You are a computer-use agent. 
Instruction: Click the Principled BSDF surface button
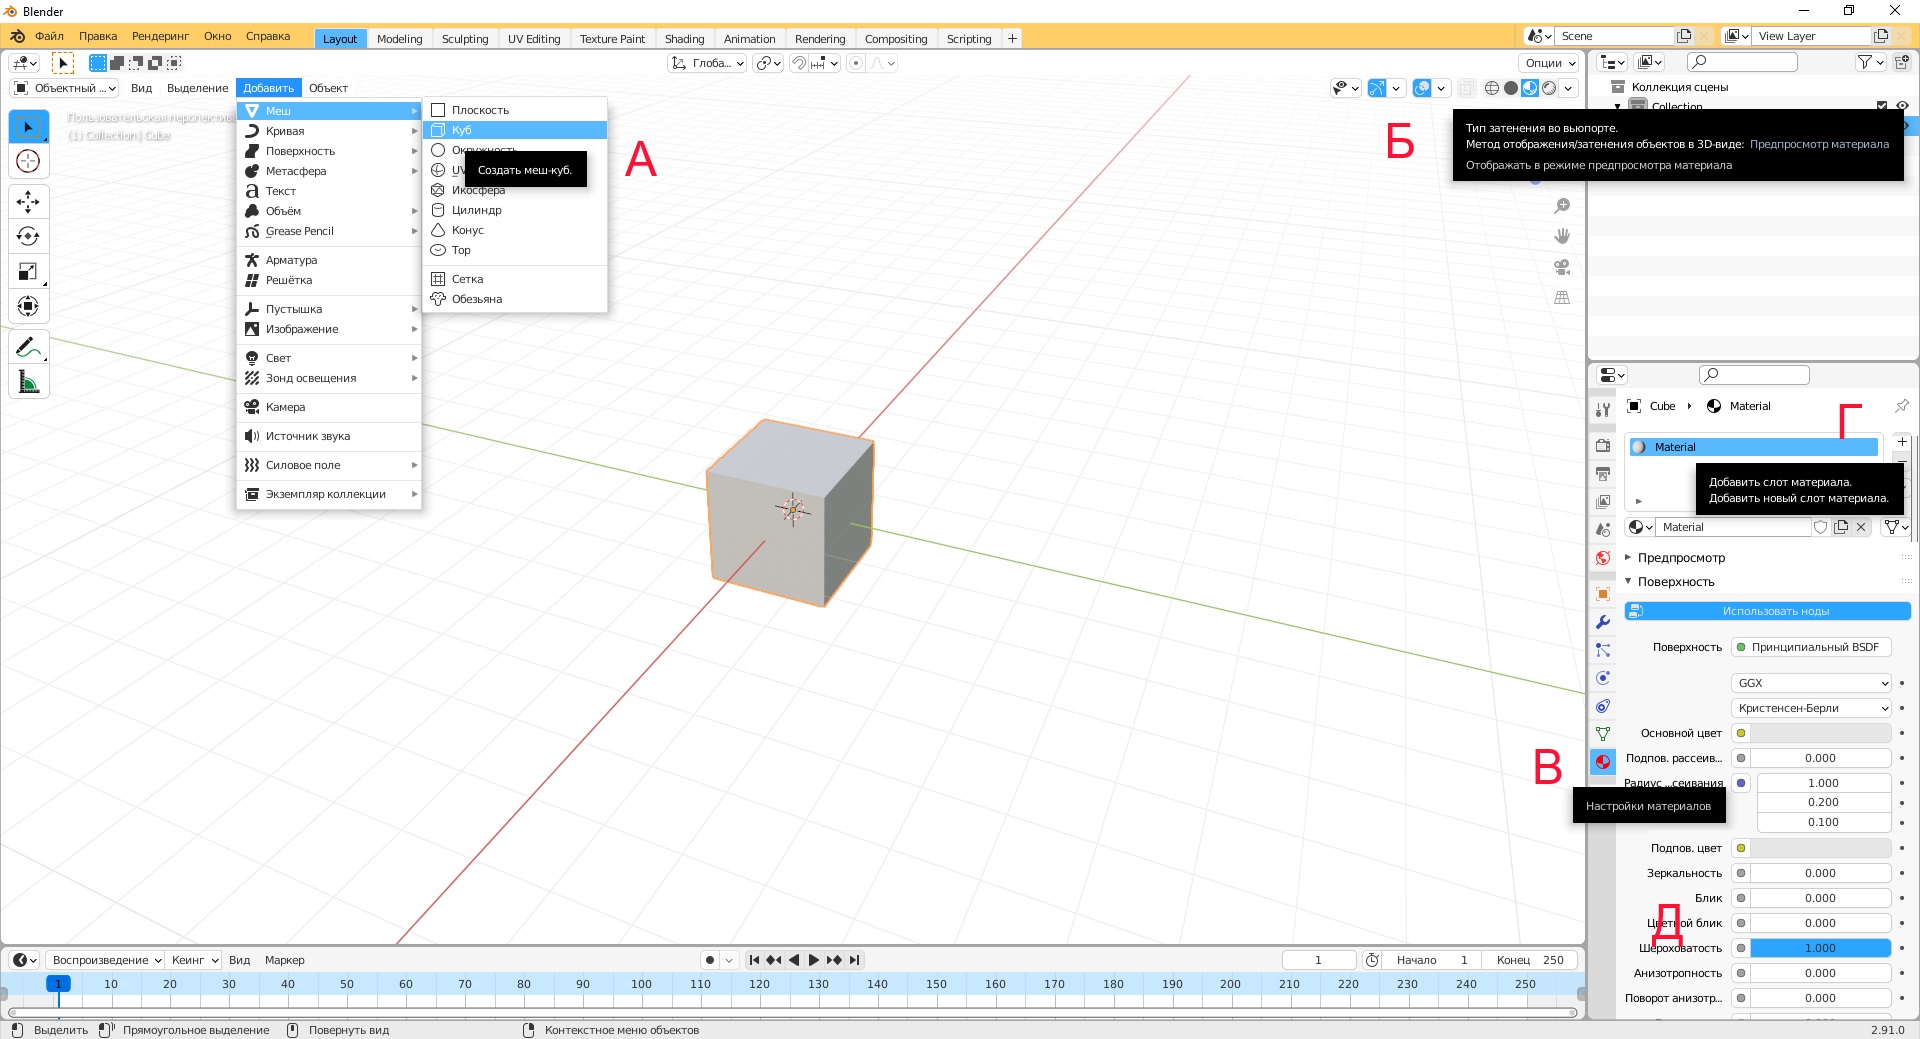point(1811,647)
